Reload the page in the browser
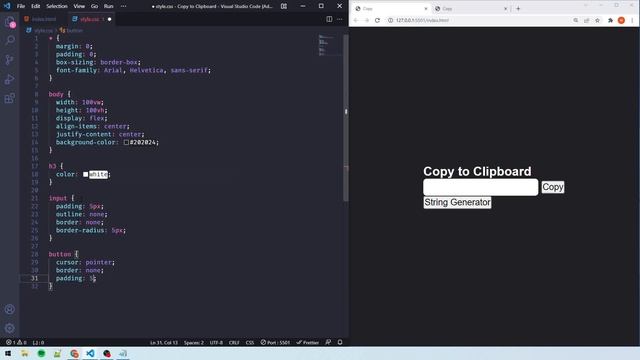This screenshot has width=640, height=360. [x=377, y=20]
